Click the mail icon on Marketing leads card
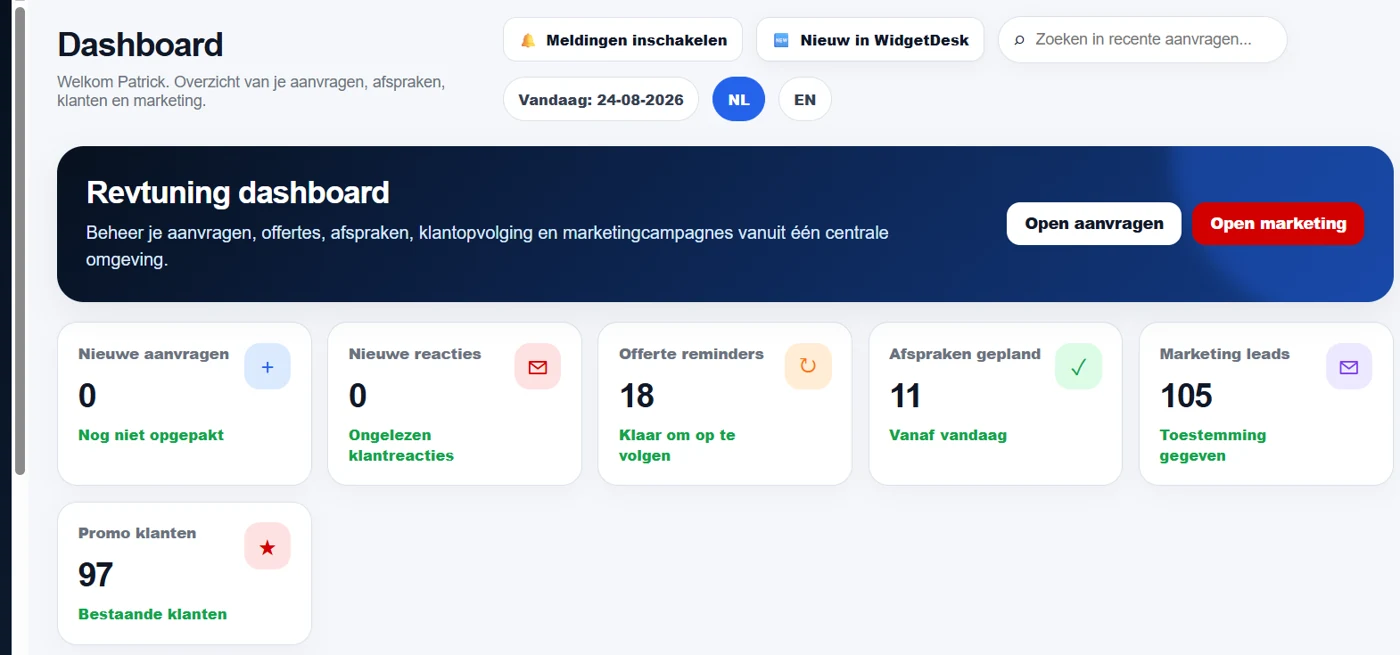Screen dimensions: 1400x655 click(1349, 367)
